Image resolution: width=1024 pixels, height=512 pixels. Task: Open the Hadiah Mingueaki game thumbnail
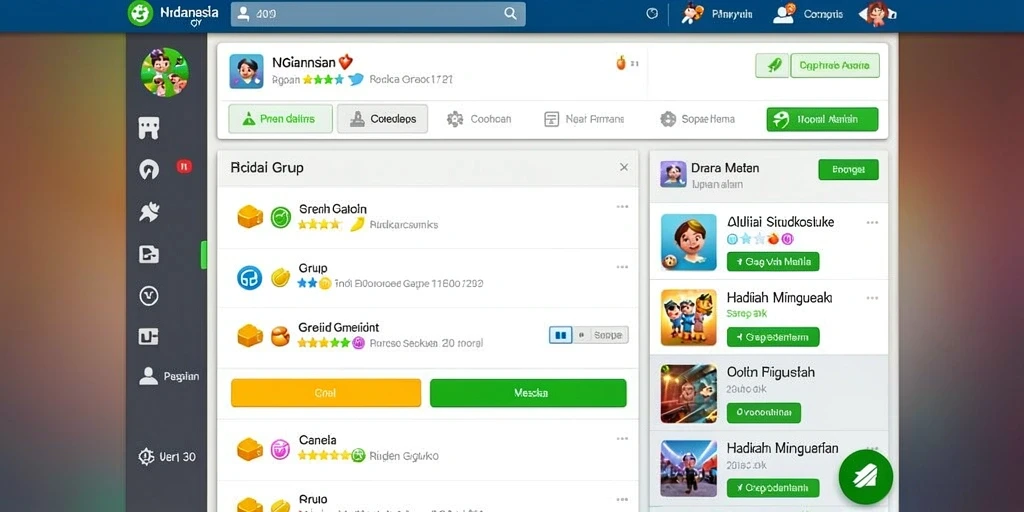coord(689,317)
